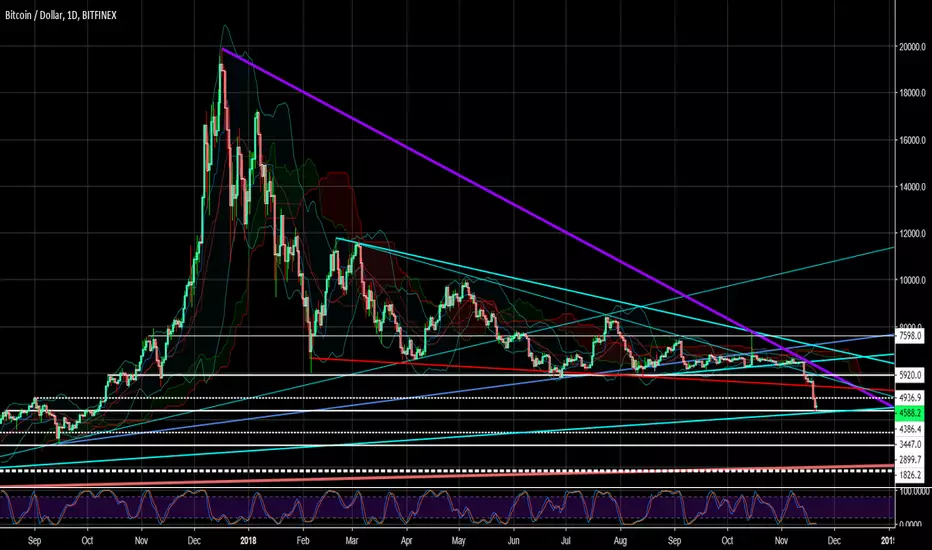Click the 0.0000 oscillator scale value
The image size is (932, 550).
(912, 524)
